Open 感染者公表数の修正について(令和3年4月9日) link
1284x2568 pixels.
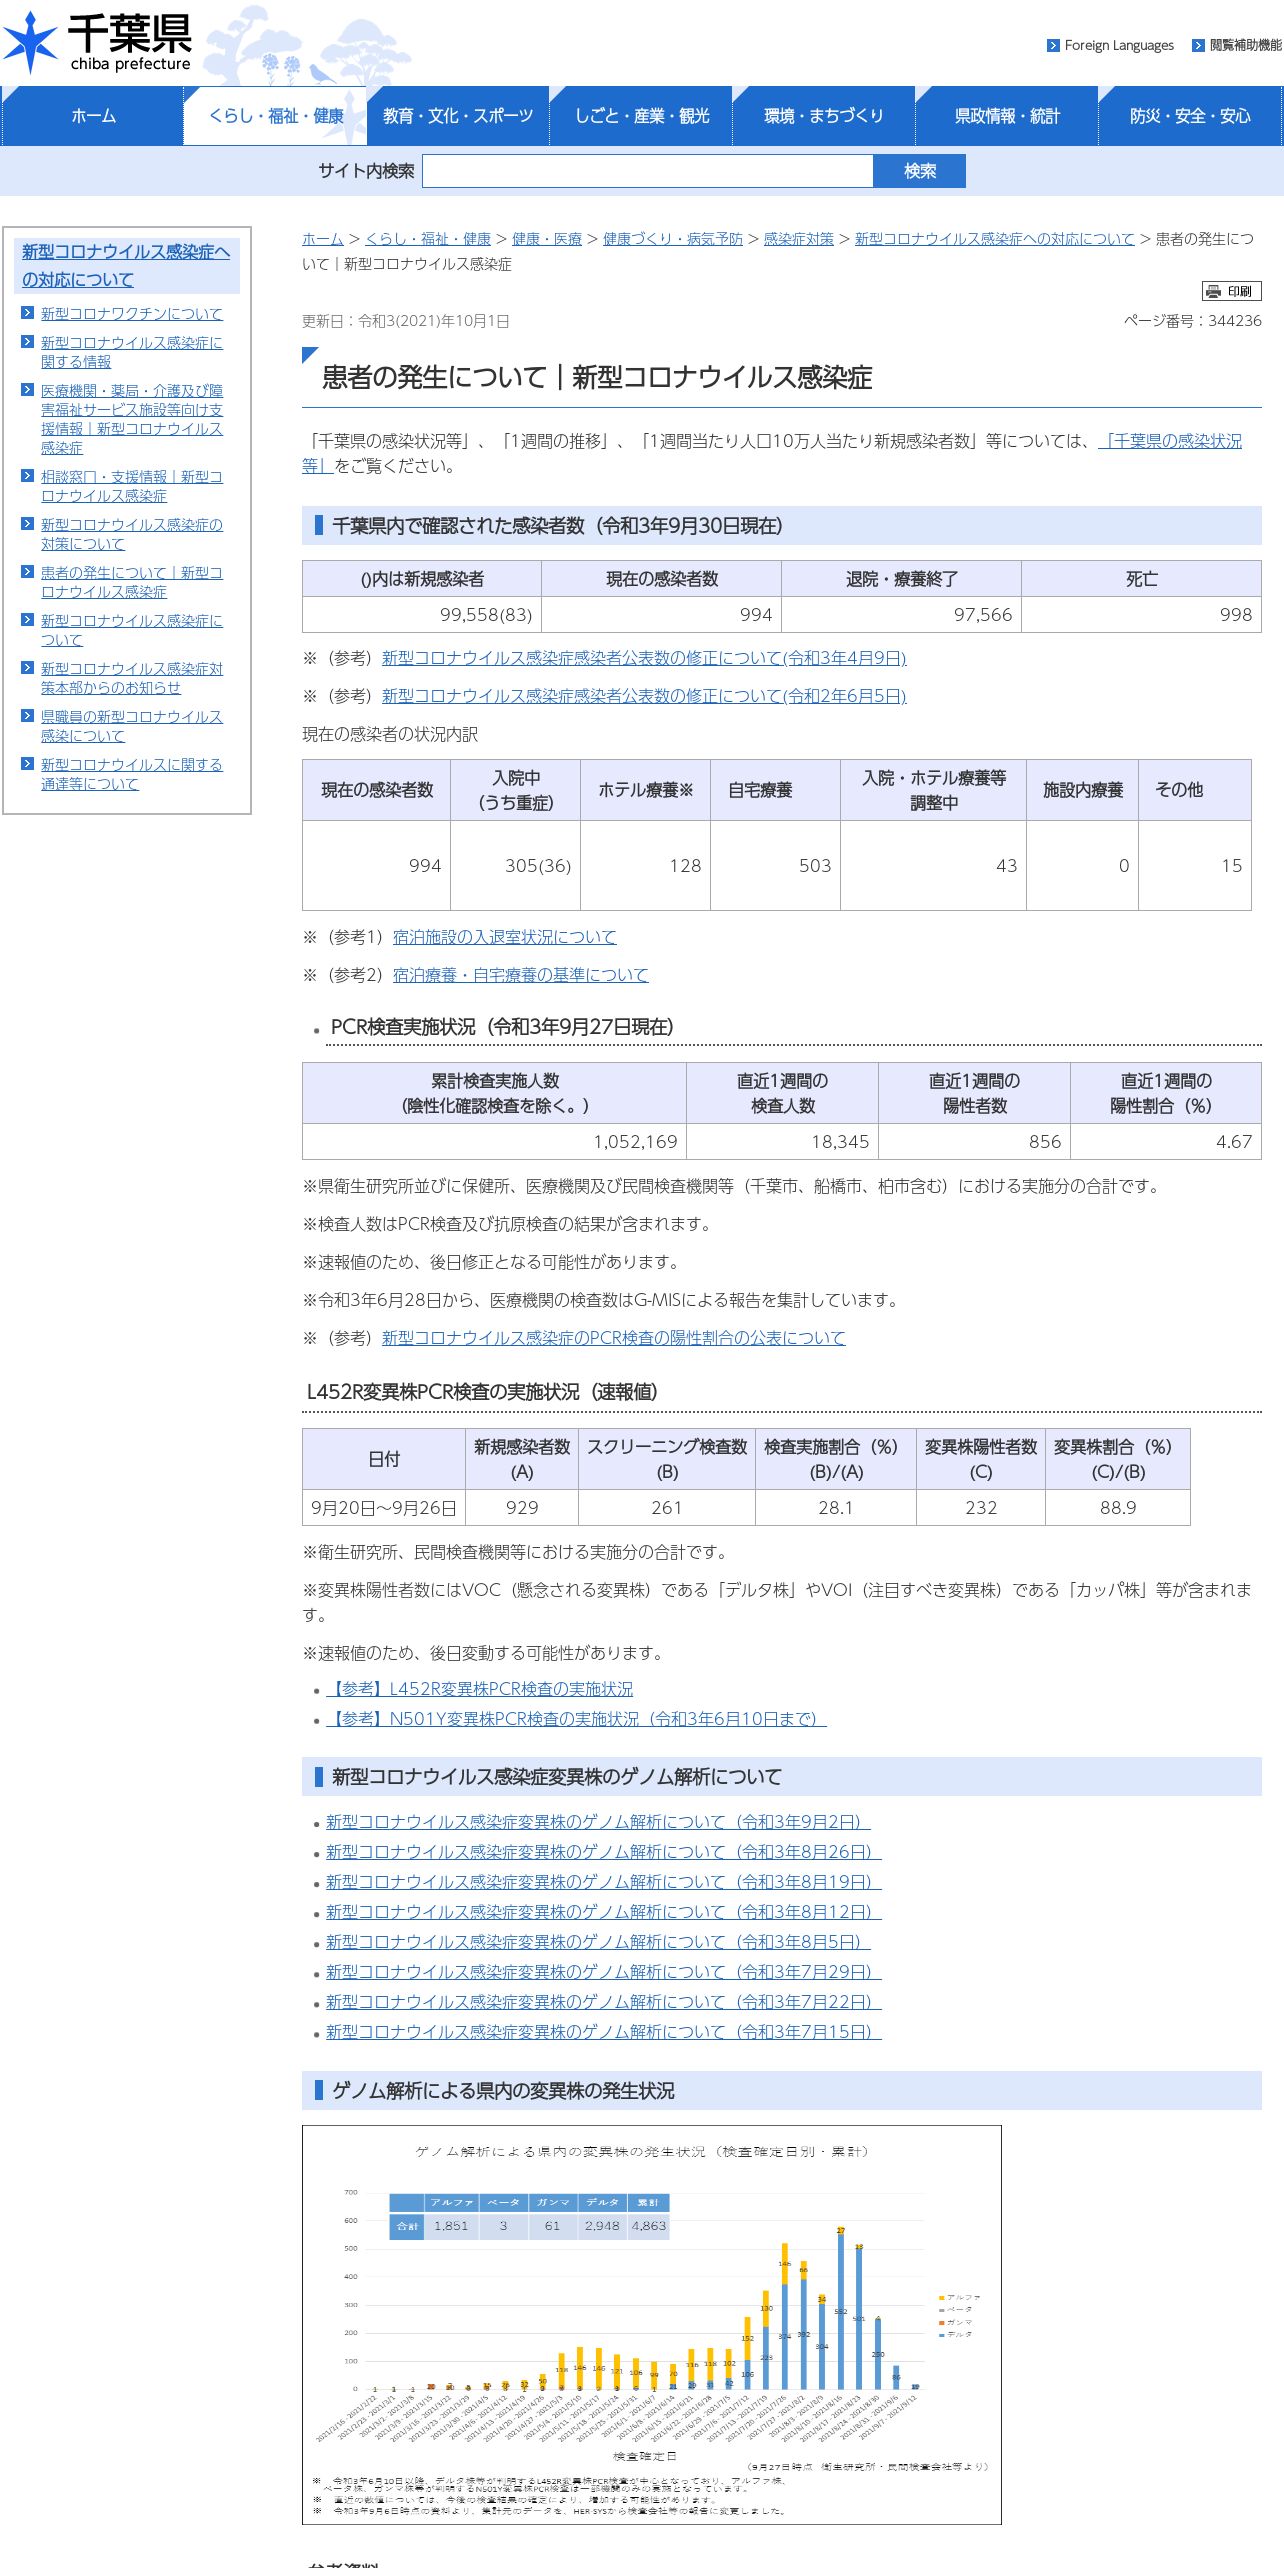pos(644,658)
